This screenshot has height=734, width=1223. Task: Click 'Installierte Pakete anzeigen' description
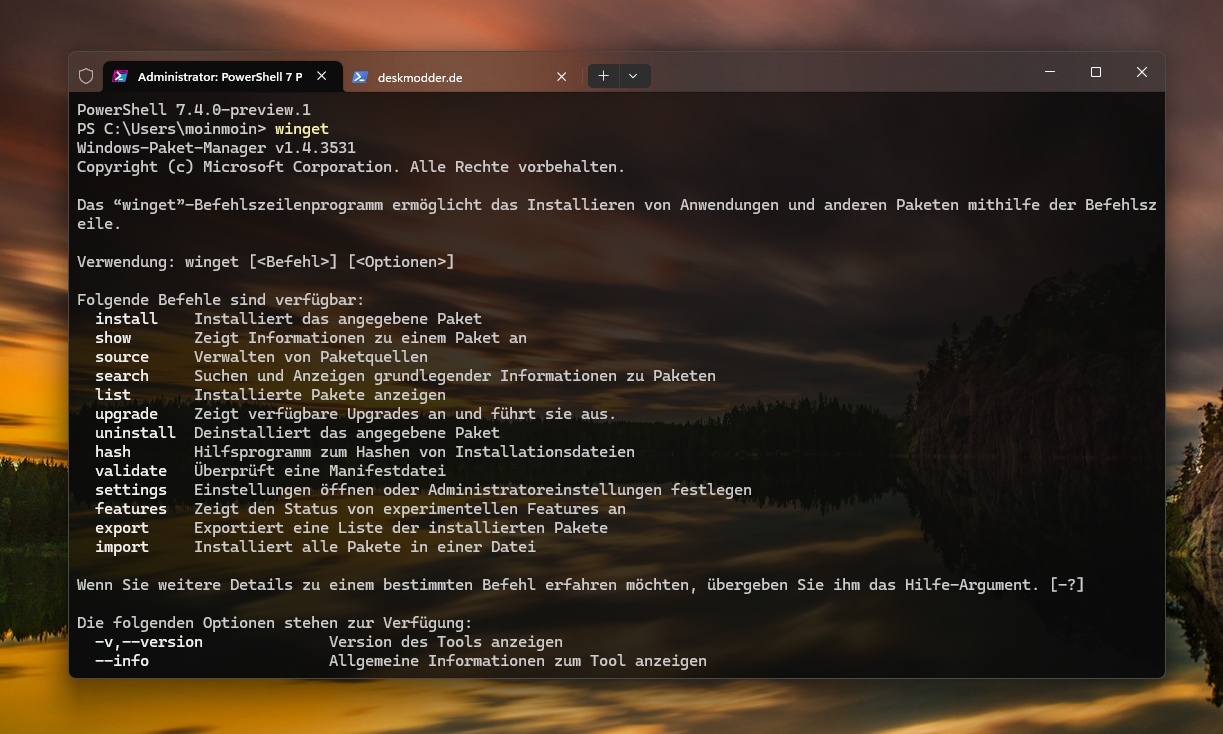point(320,395)
